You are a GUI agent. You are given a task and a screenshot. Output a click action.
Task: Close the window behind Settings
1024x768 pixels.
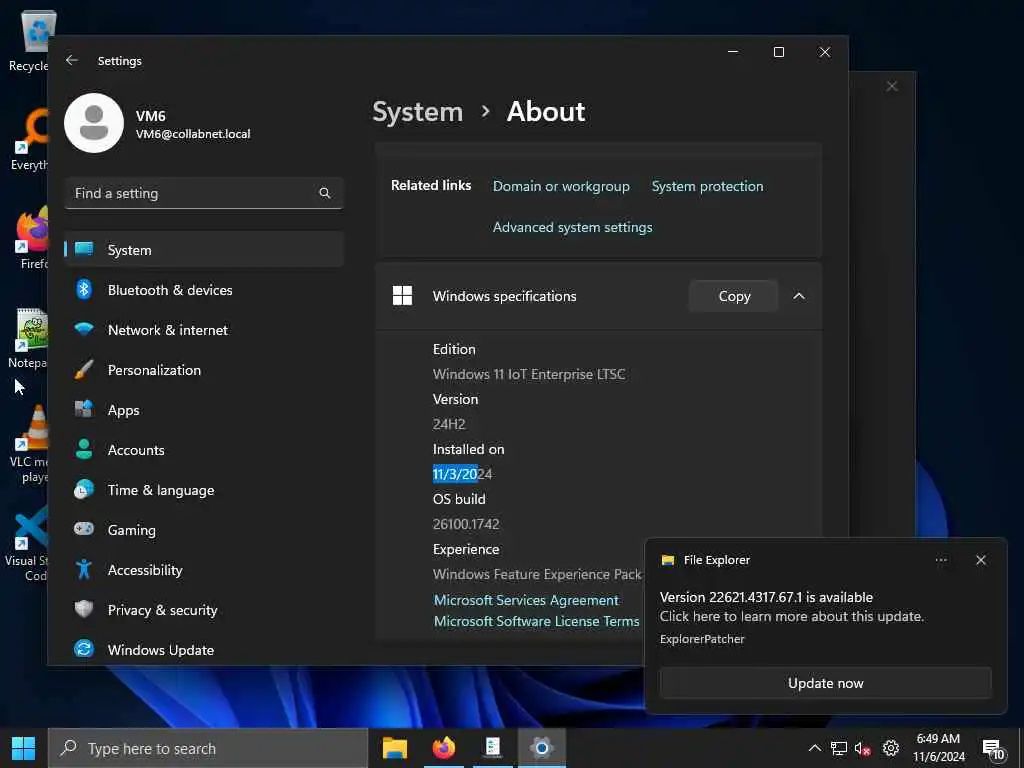pos(891,86)
